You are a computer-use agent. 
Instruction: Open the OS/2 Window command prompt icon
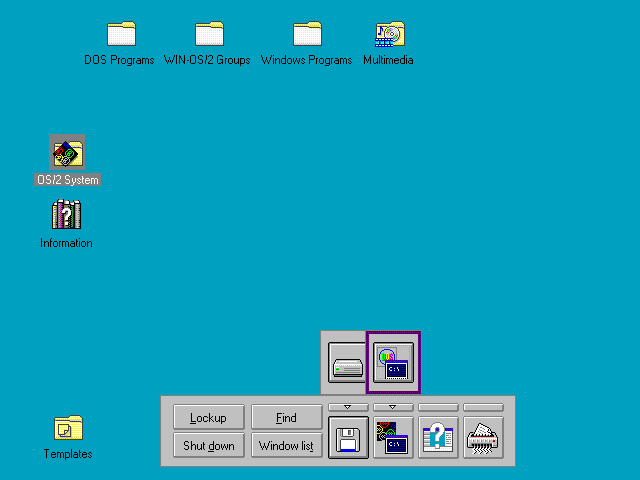tap(393, 438)
